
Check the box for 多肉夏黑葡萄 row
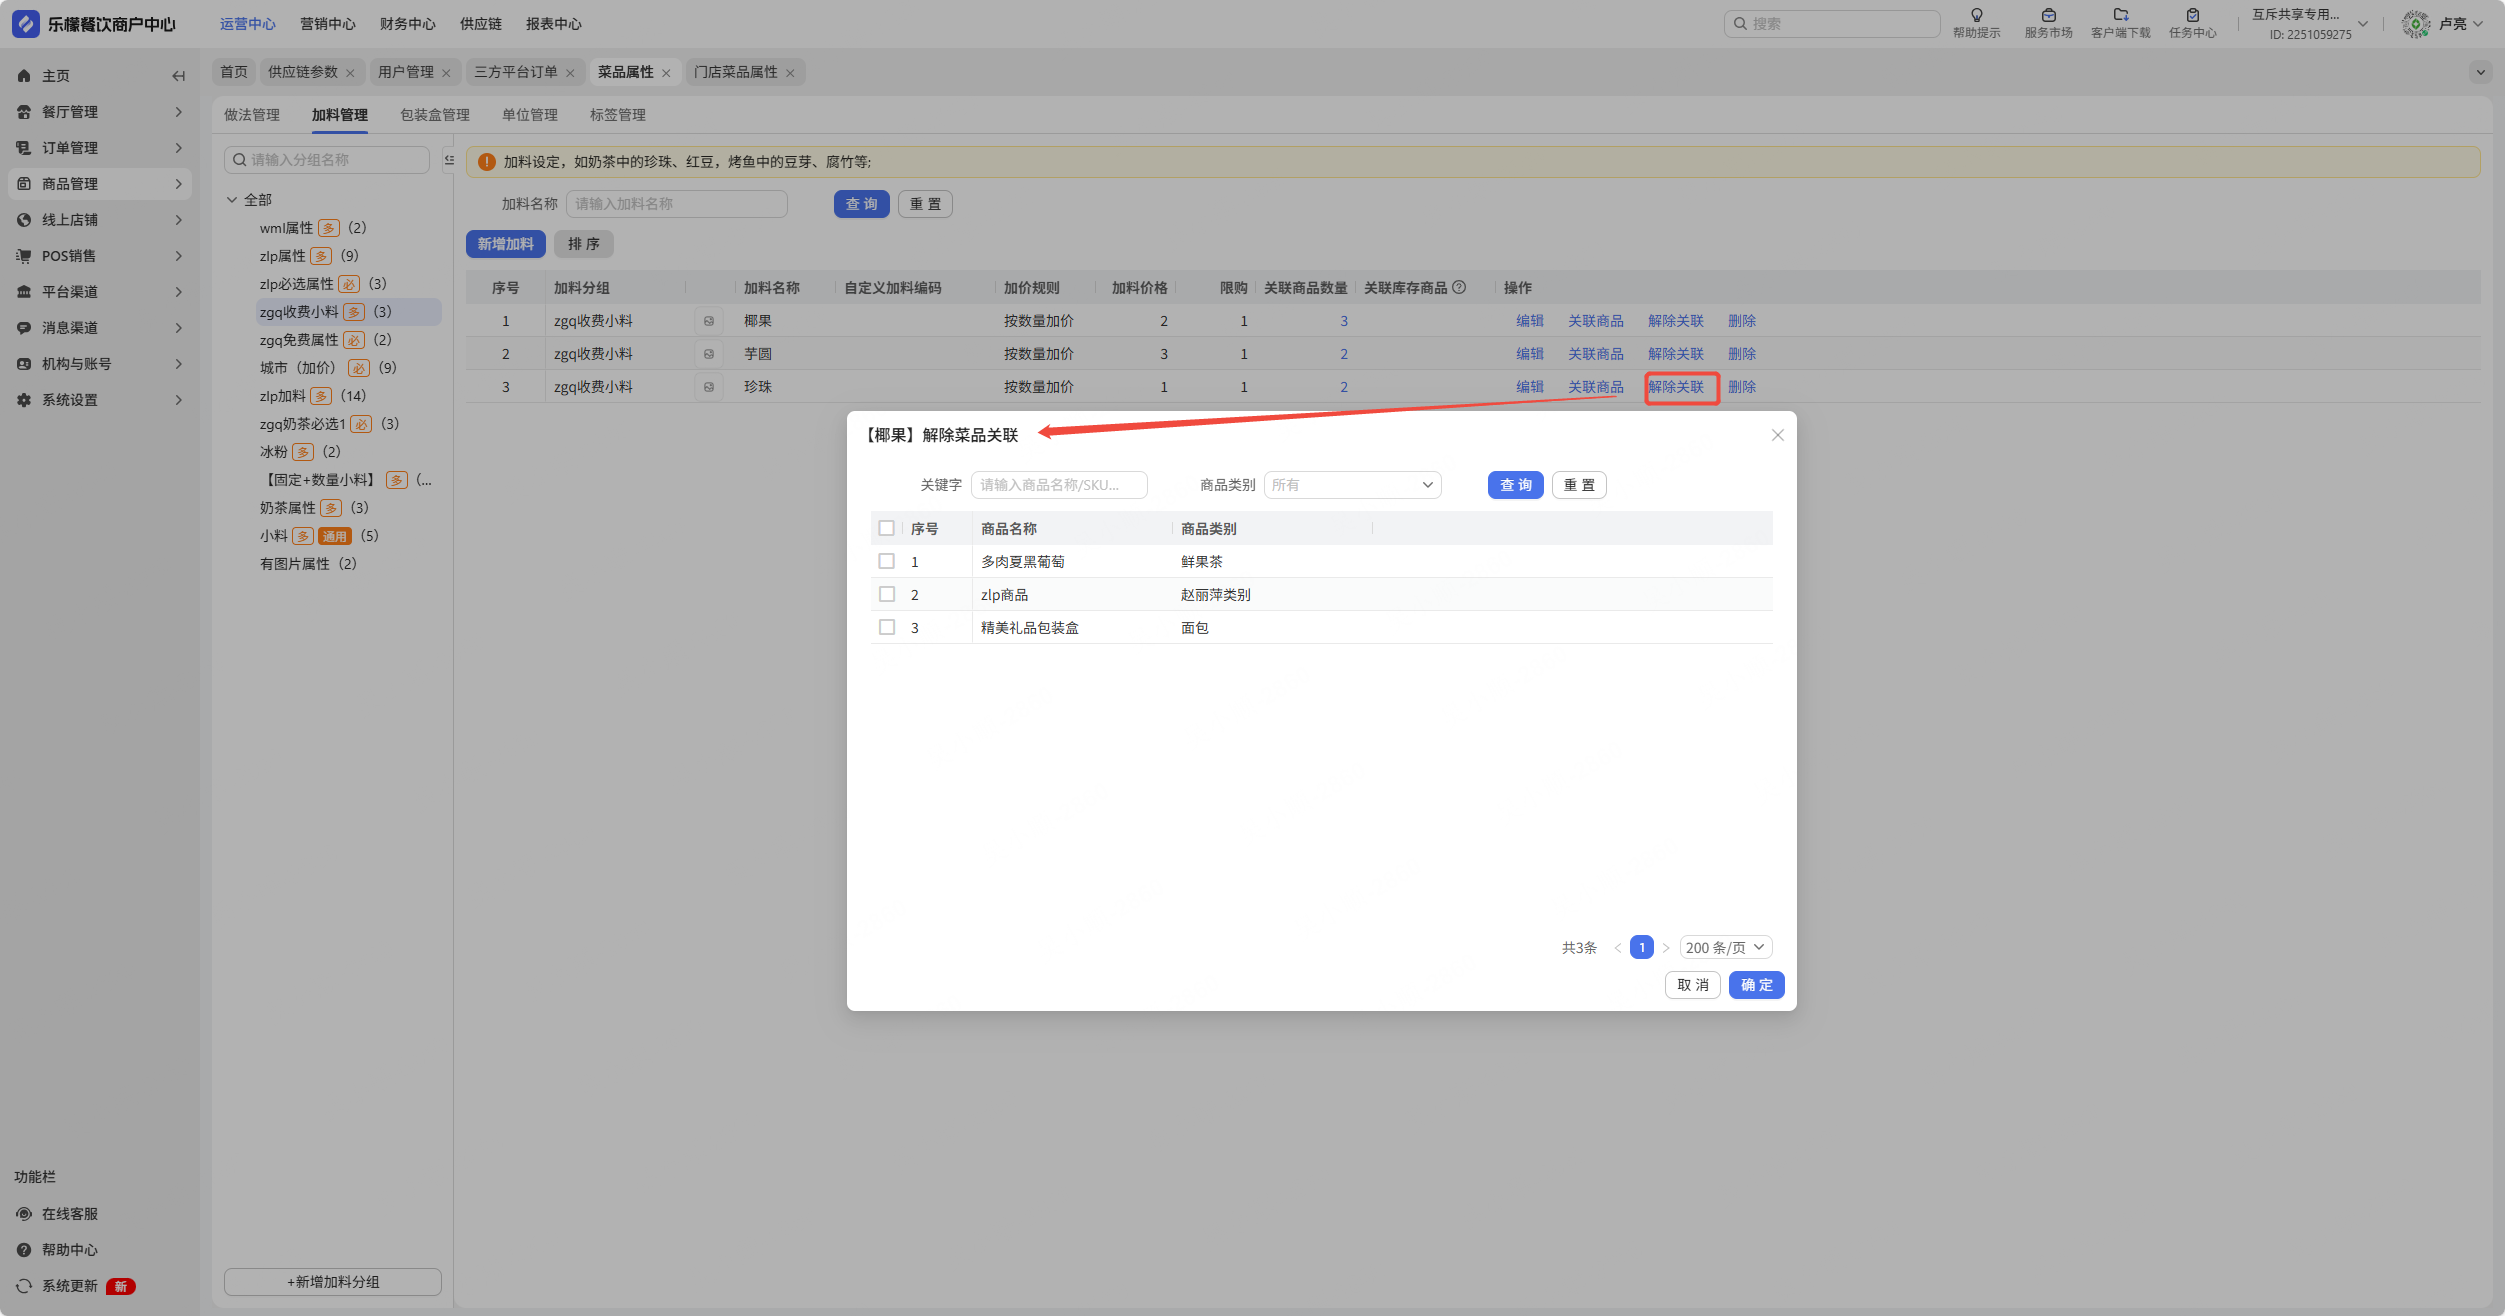pos(886,561)
